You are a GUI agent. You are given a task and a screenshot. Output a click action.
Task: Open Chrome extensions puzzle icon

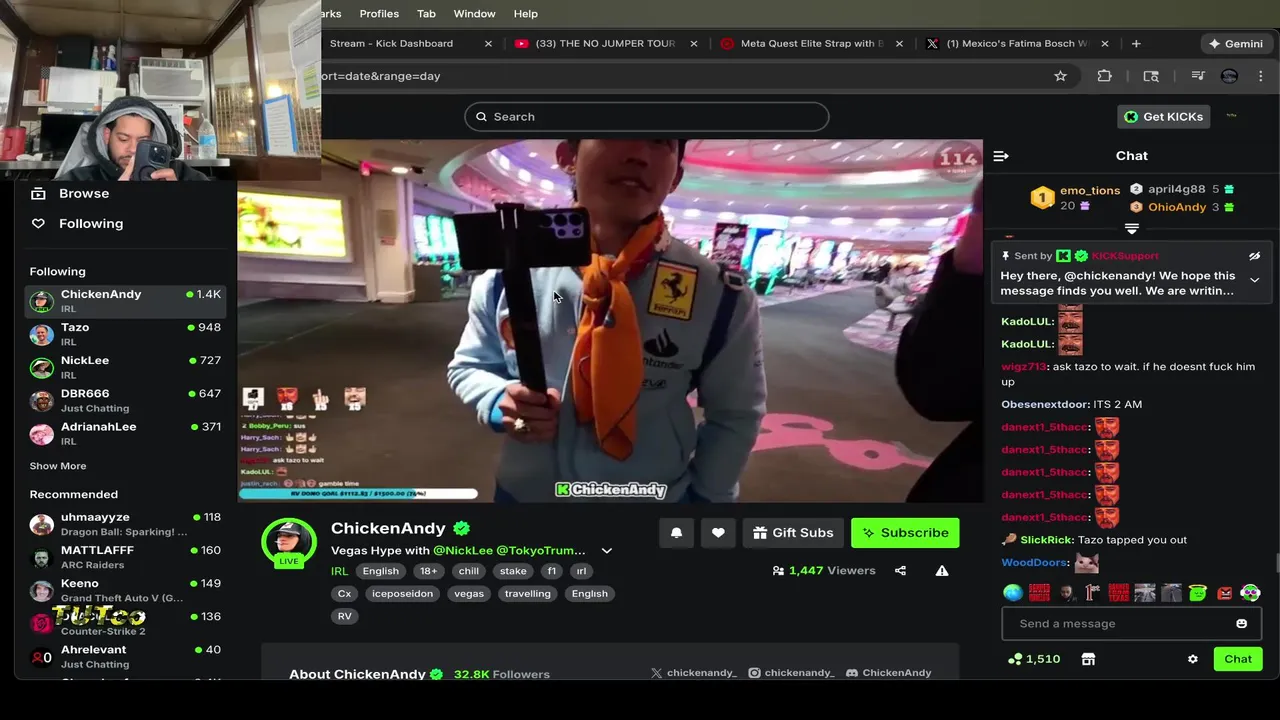tap(1104, 76)
